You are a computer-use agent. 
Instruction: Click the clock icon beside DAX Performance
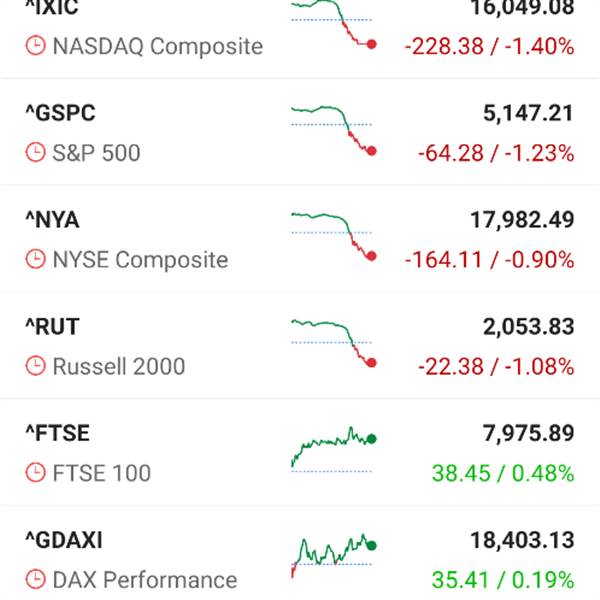[x=36, y=579]
